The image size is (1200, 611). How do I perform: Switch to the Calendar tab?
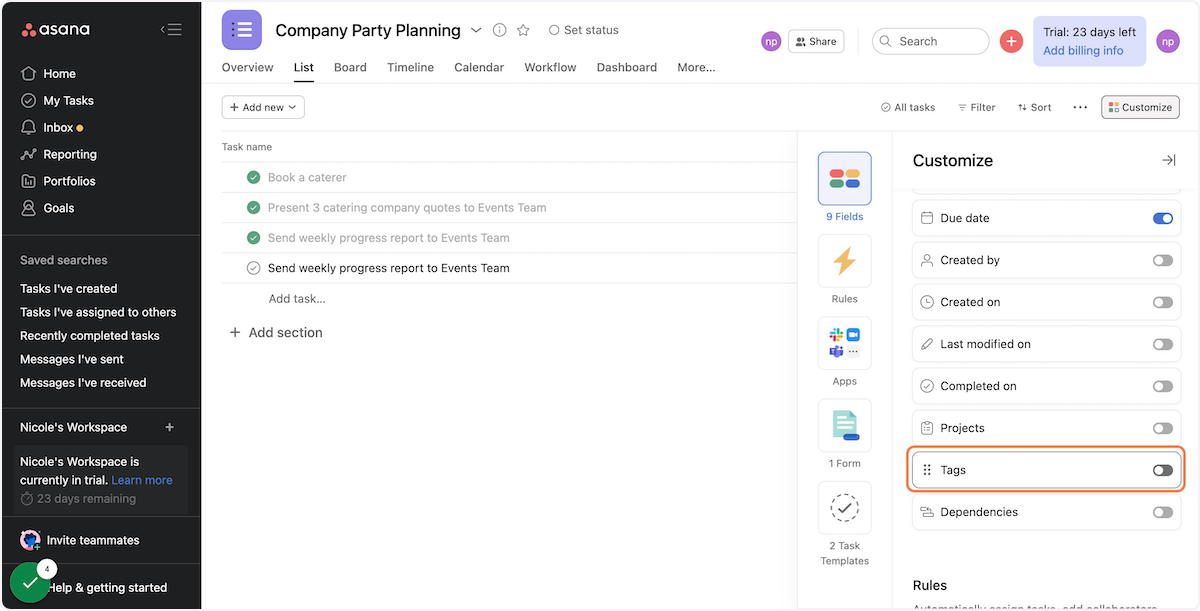[x=479, y=67]
